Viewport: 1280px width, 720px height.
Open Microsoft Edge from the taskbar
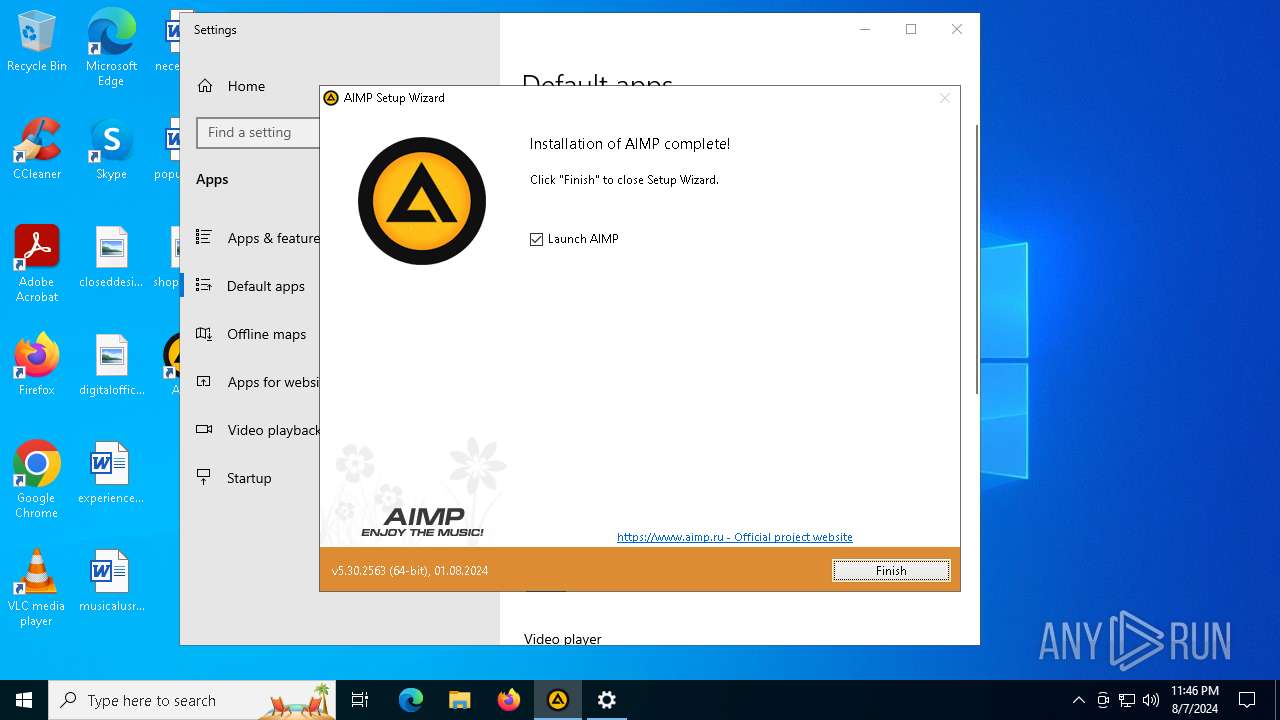point(411,700)
